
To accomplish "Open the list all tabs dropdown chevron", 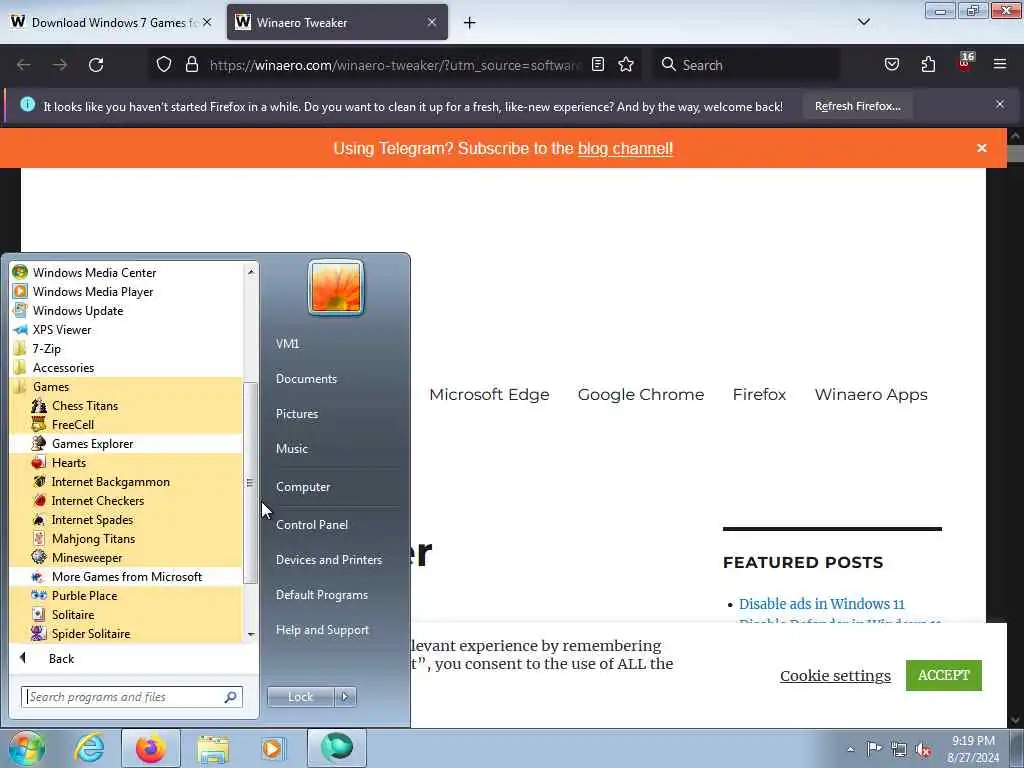I will (863, 22).
